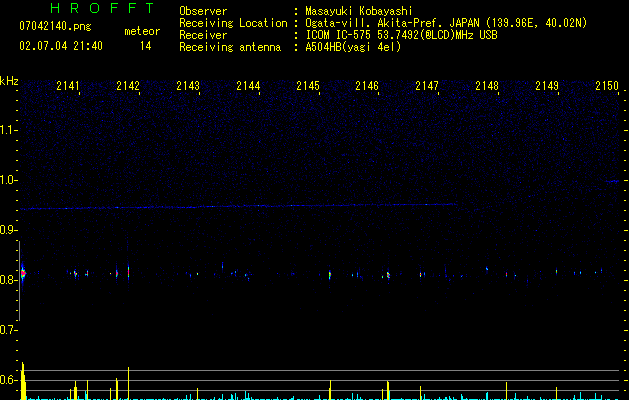Click the ICOM IC-575 receiver text
Screen dimensions: 629x400
[401, 35]
